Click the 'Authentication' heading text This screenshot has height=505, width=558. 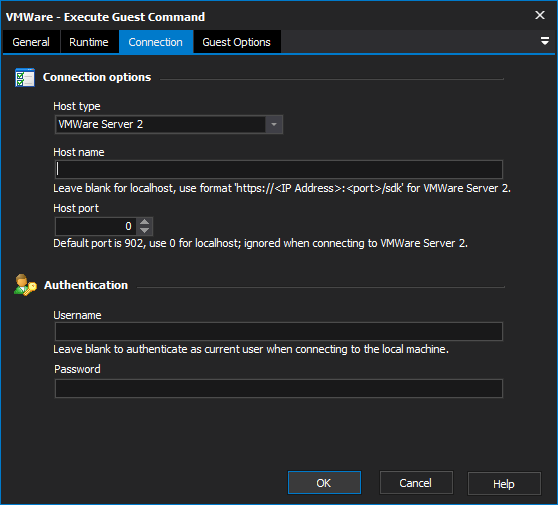[86, 285]
